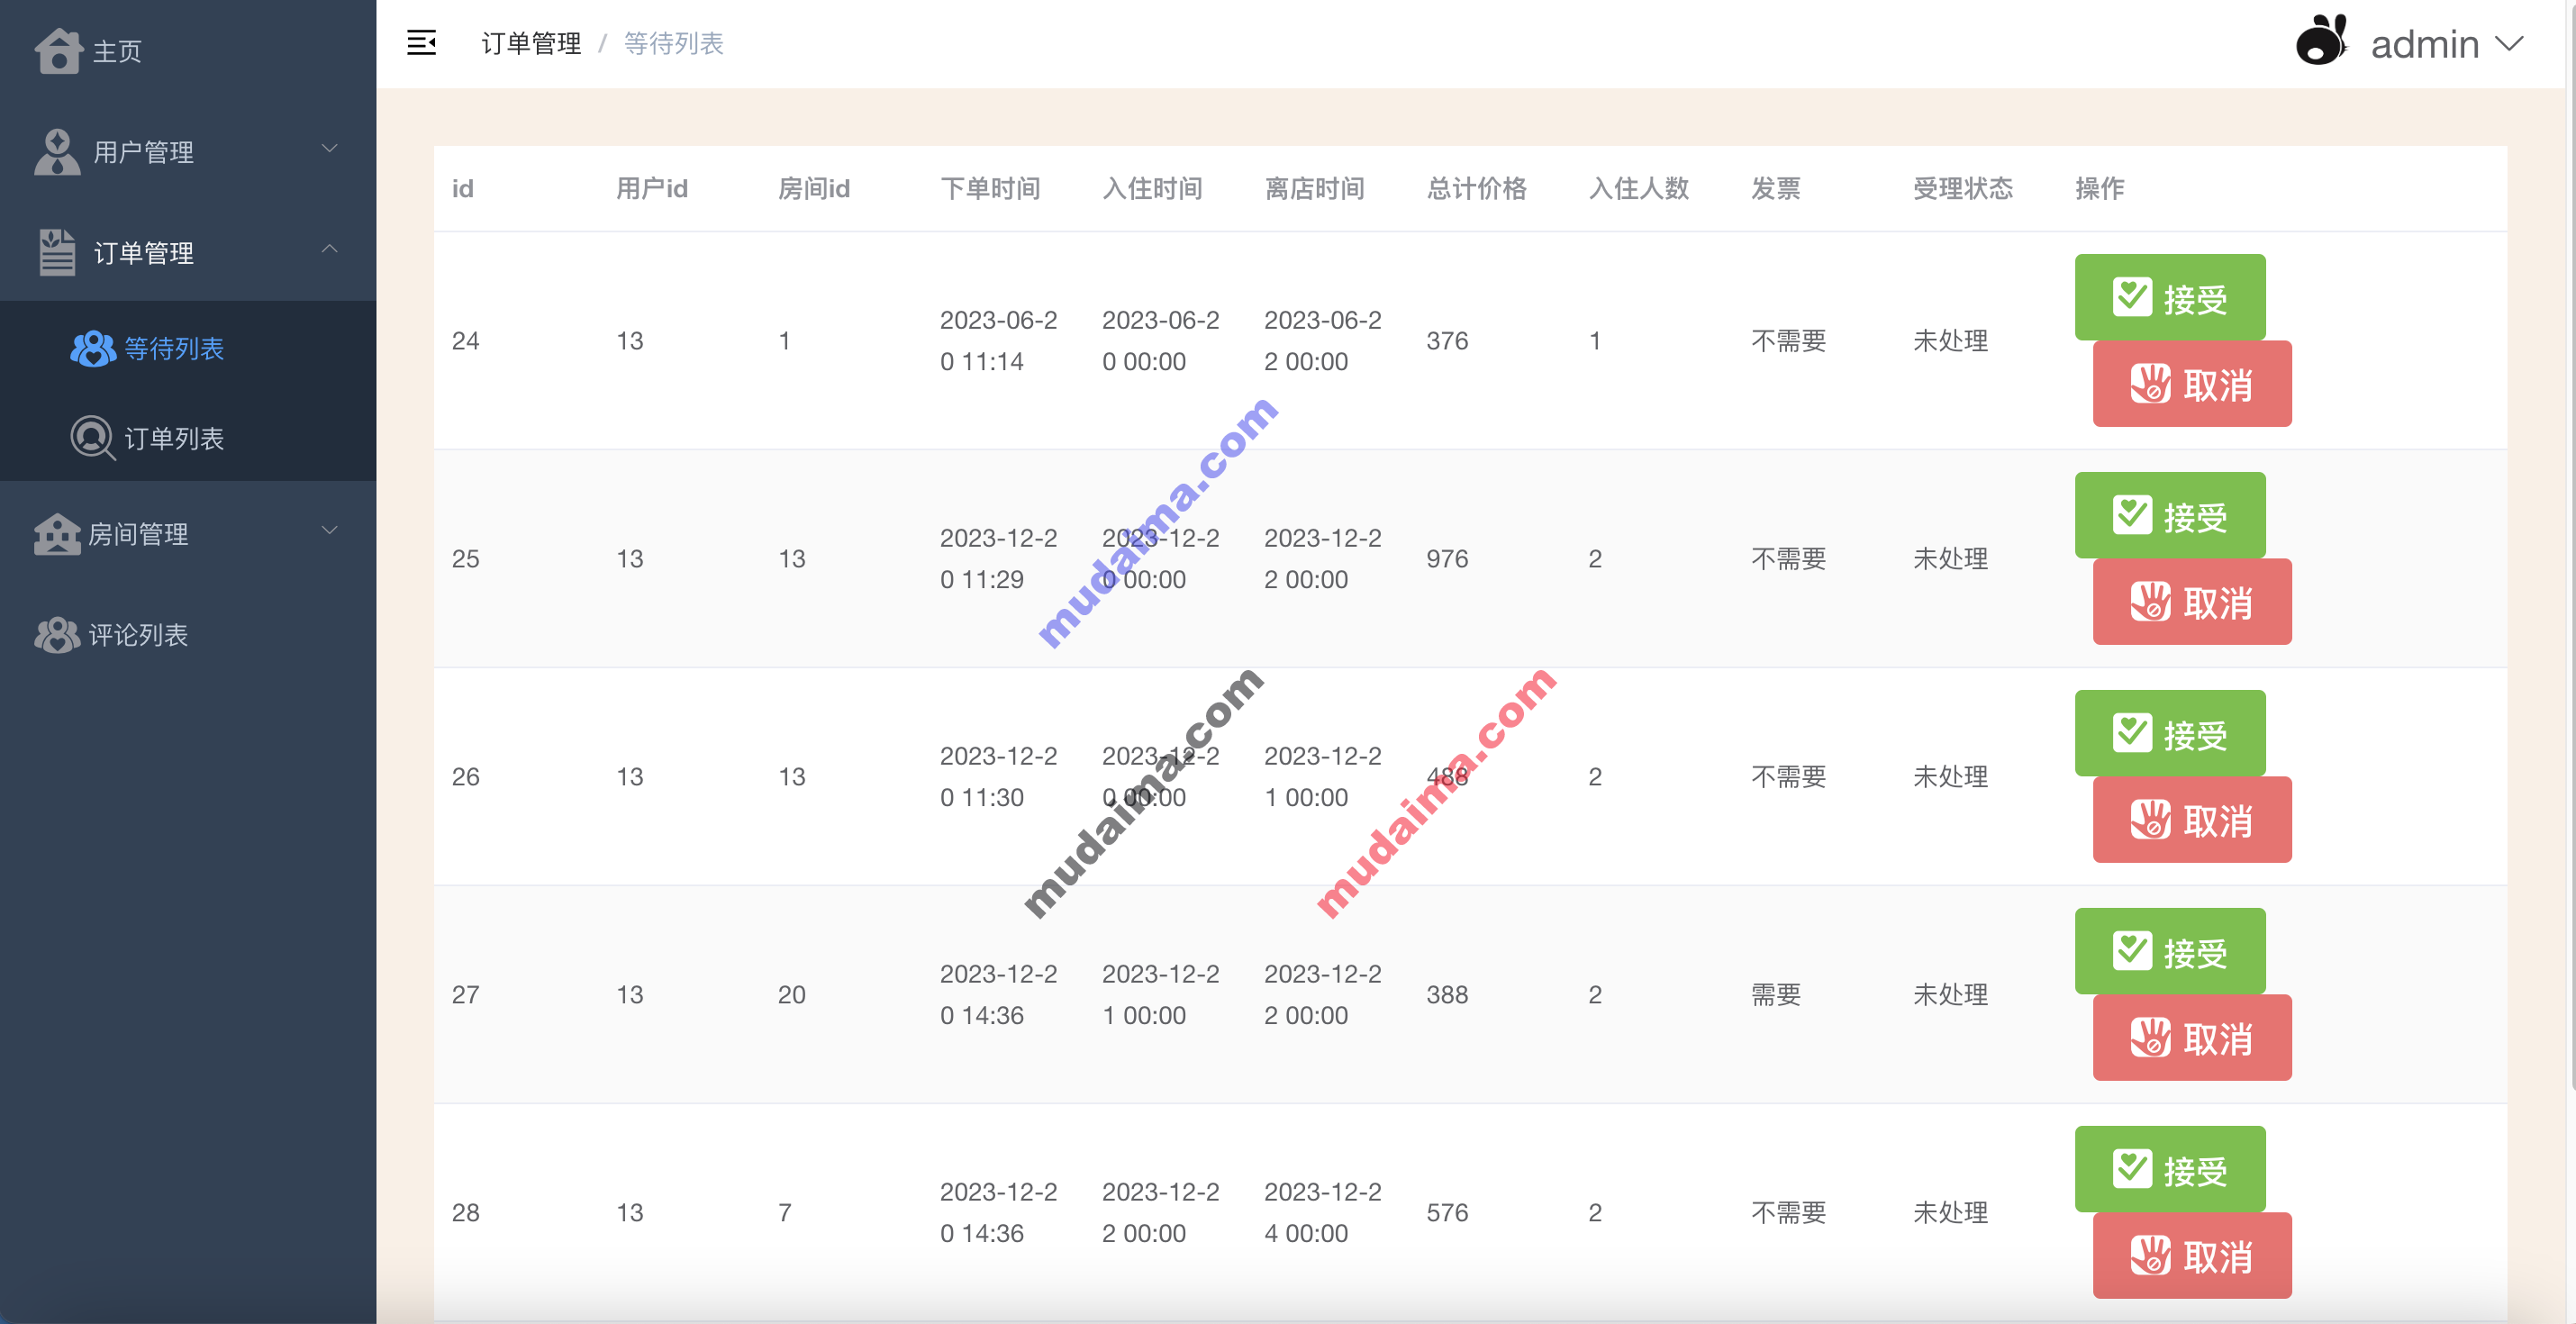
Task: Select 等待列表 submenu item
Action: [x=188, y=348]
